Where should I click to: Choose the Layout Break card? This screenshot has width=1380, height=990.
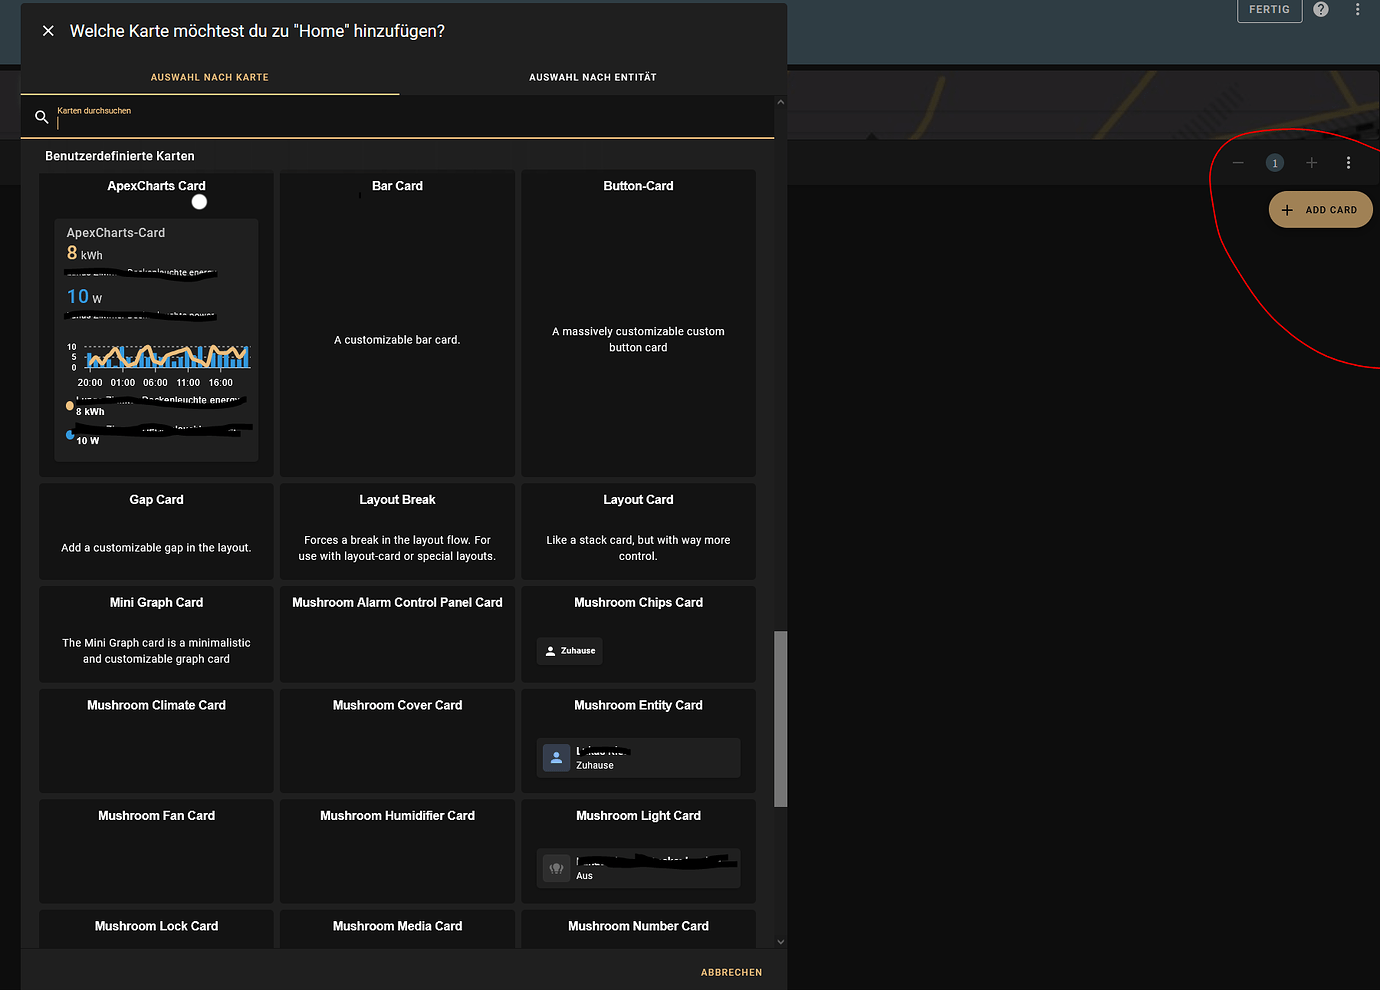pyautogui.click(x=397, y=531)
